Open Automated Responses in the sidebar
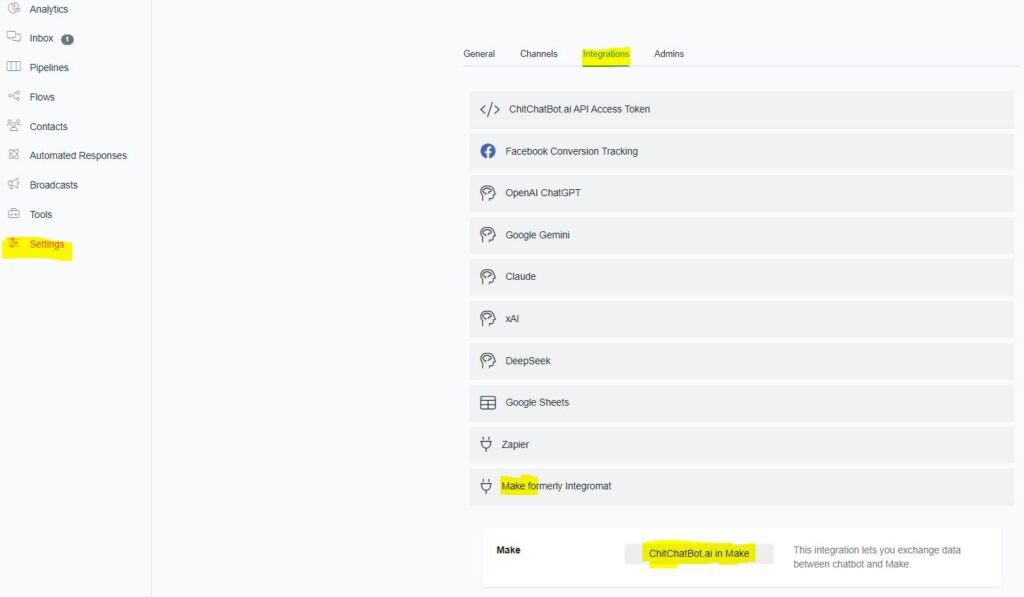The image size is (1024, 597). 78,155
